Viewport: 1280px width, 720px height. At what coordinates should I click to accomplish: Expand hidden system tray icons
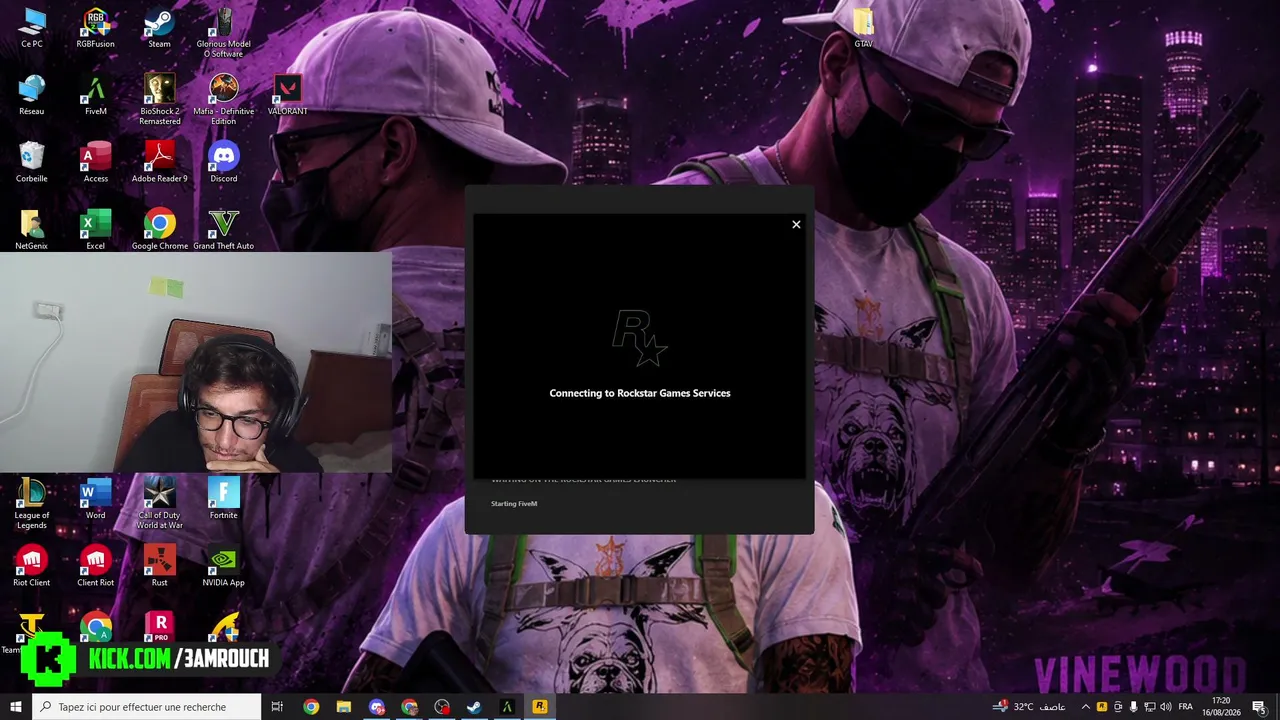tap(1085, 707)
